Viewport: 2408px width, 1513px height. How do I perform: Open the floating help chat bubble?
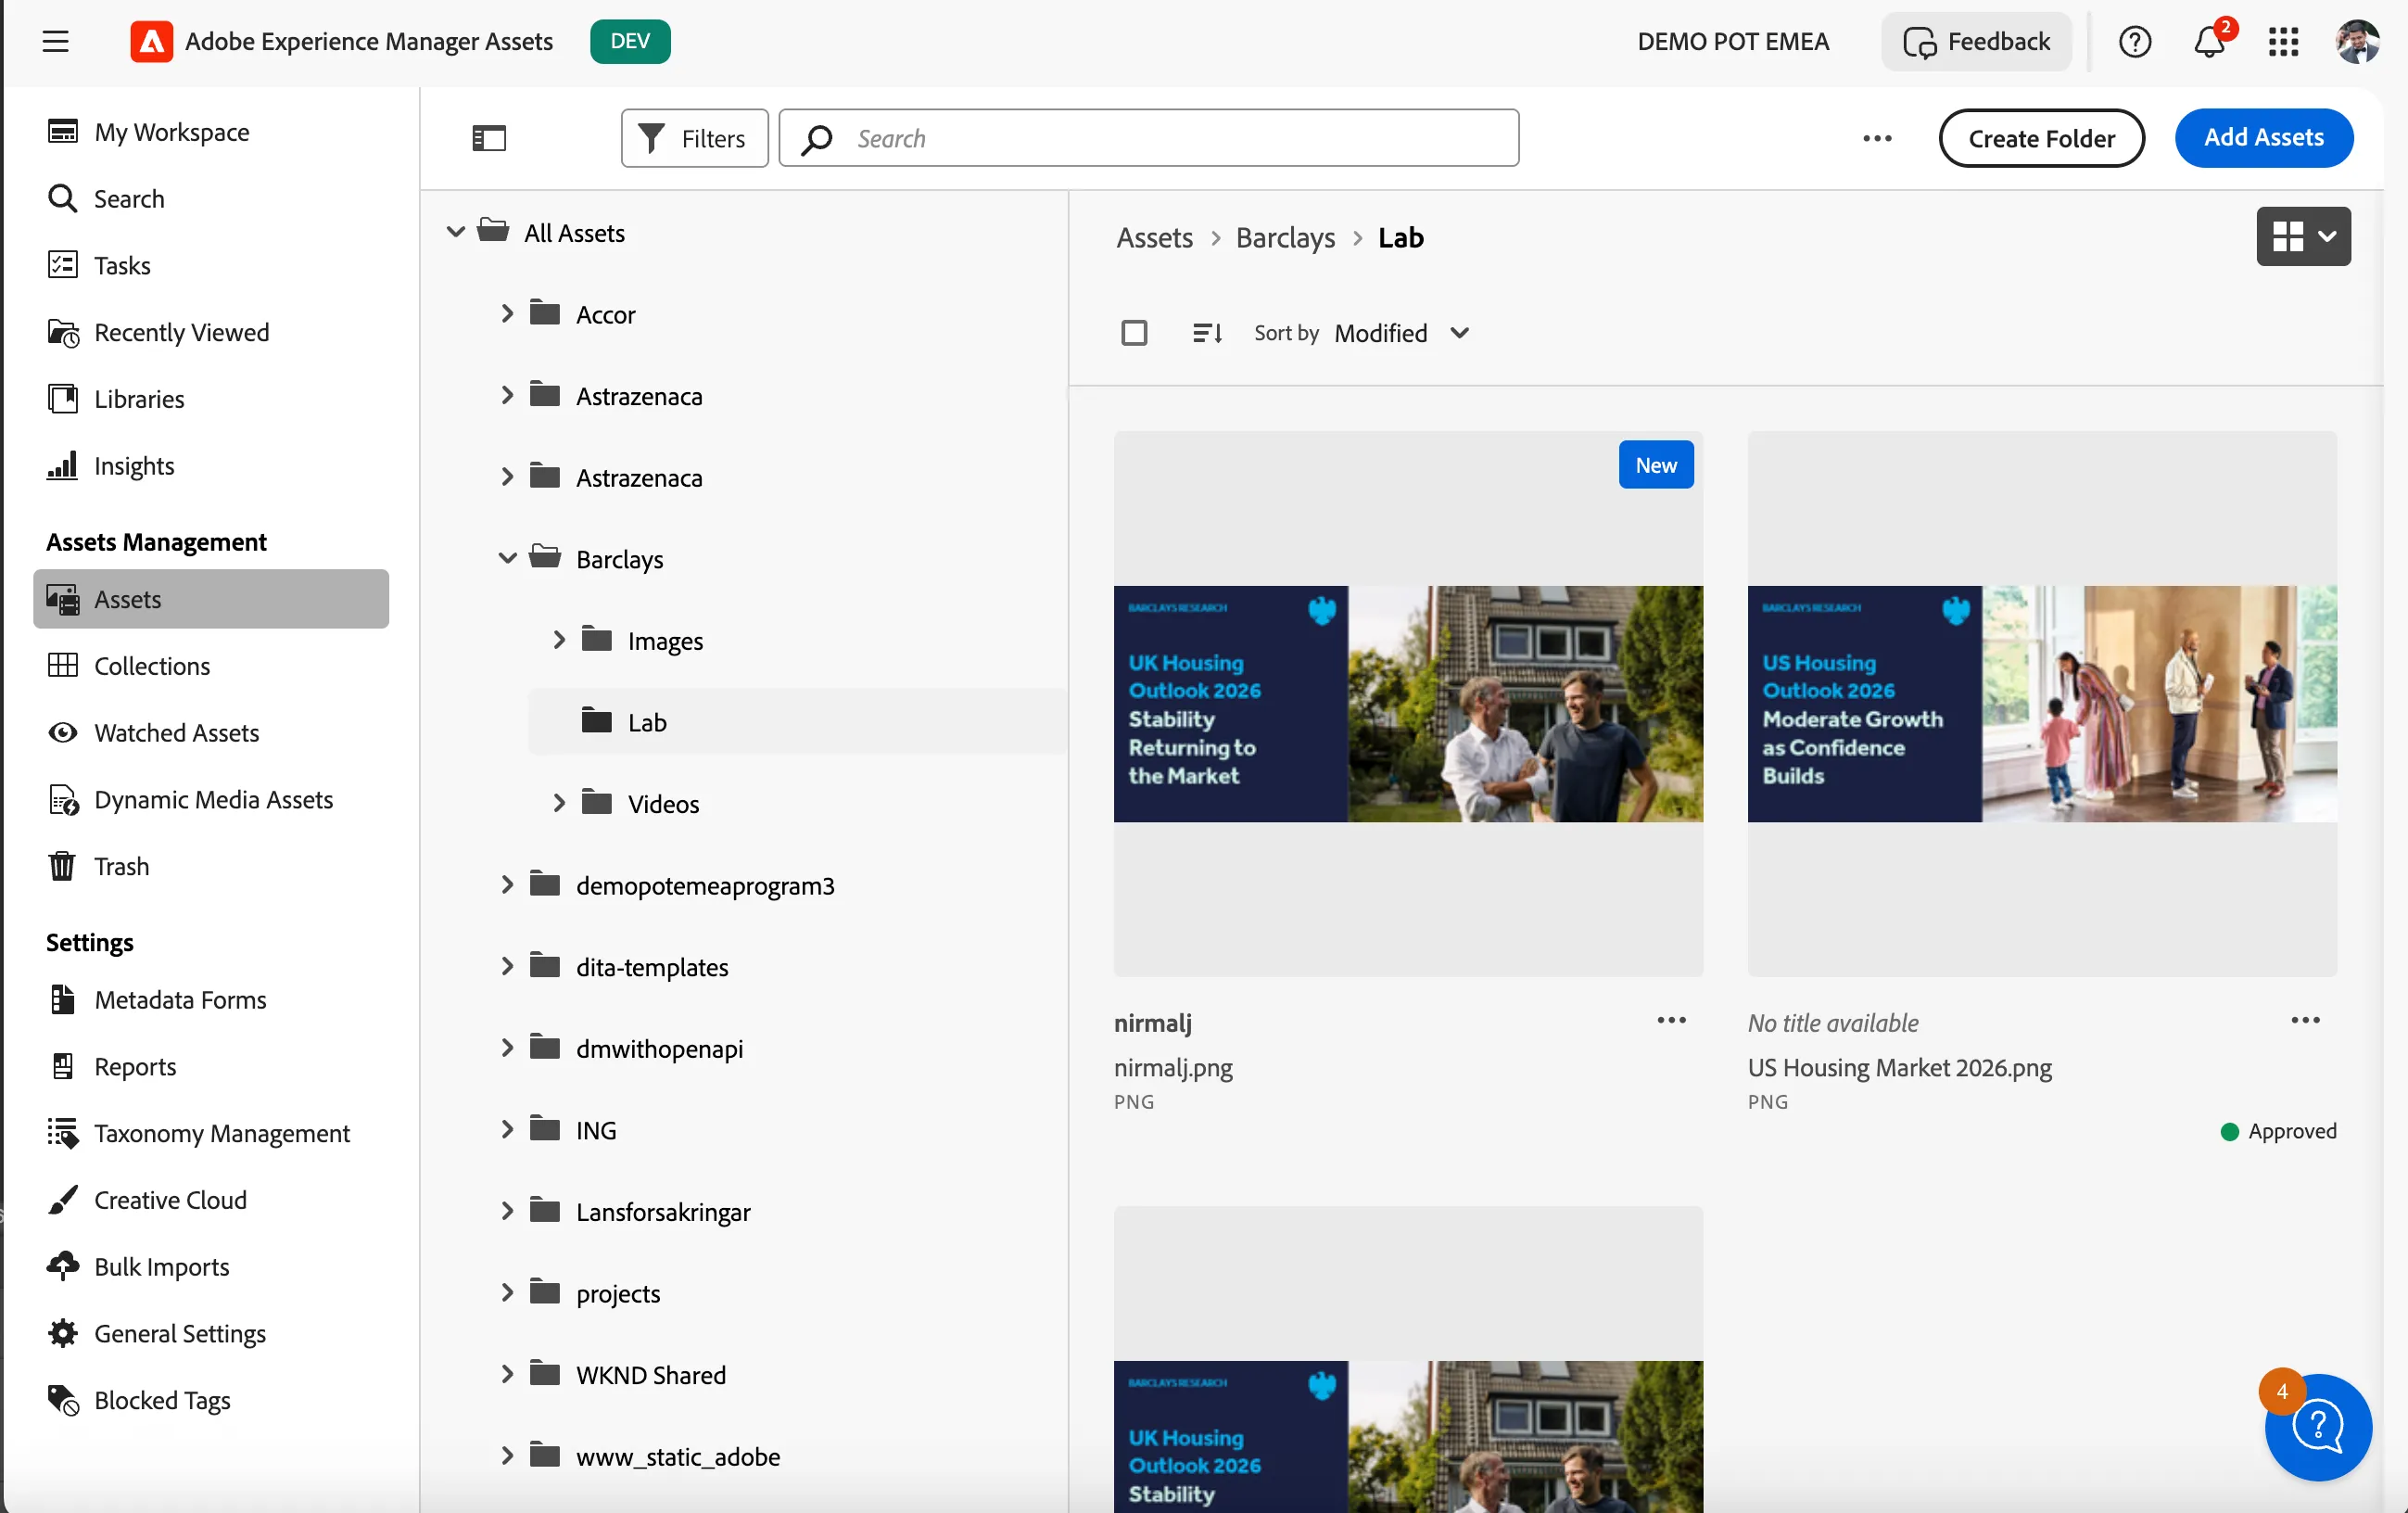pyautogui.click(x=2318, y=1426)
